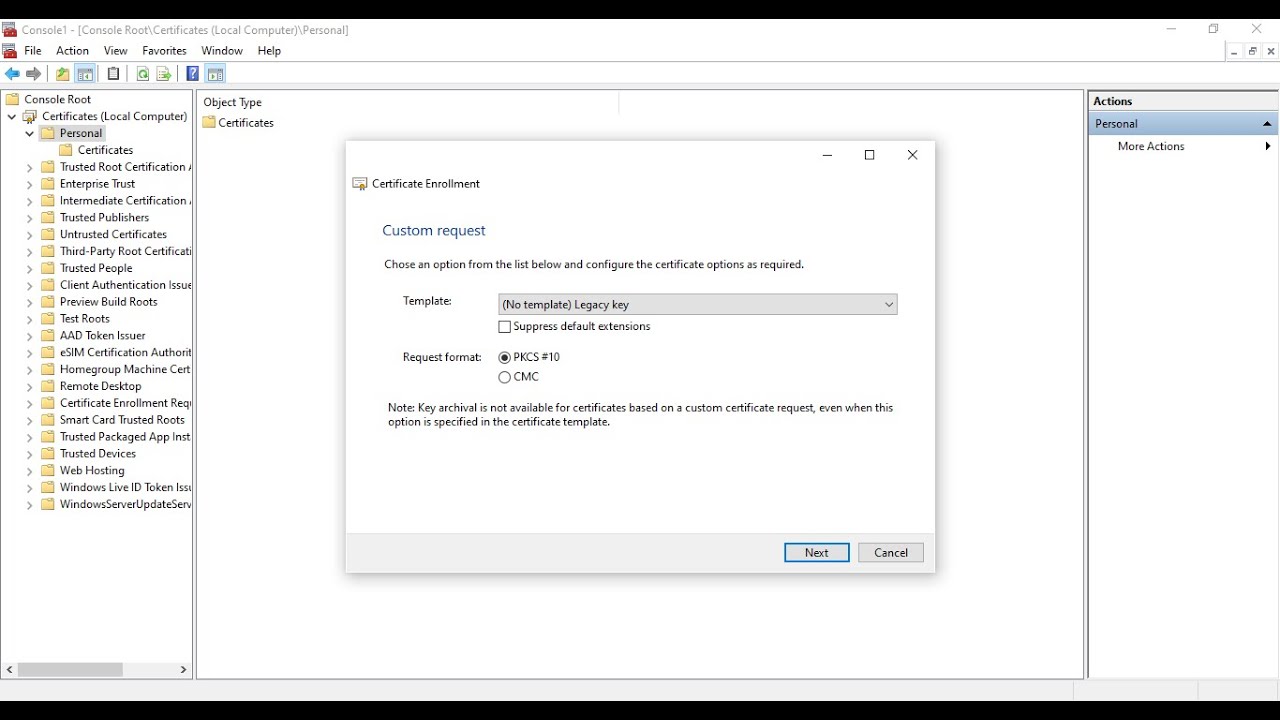
Task: Toggle the Show/Hide Console Tree icon
Action: 86,74
